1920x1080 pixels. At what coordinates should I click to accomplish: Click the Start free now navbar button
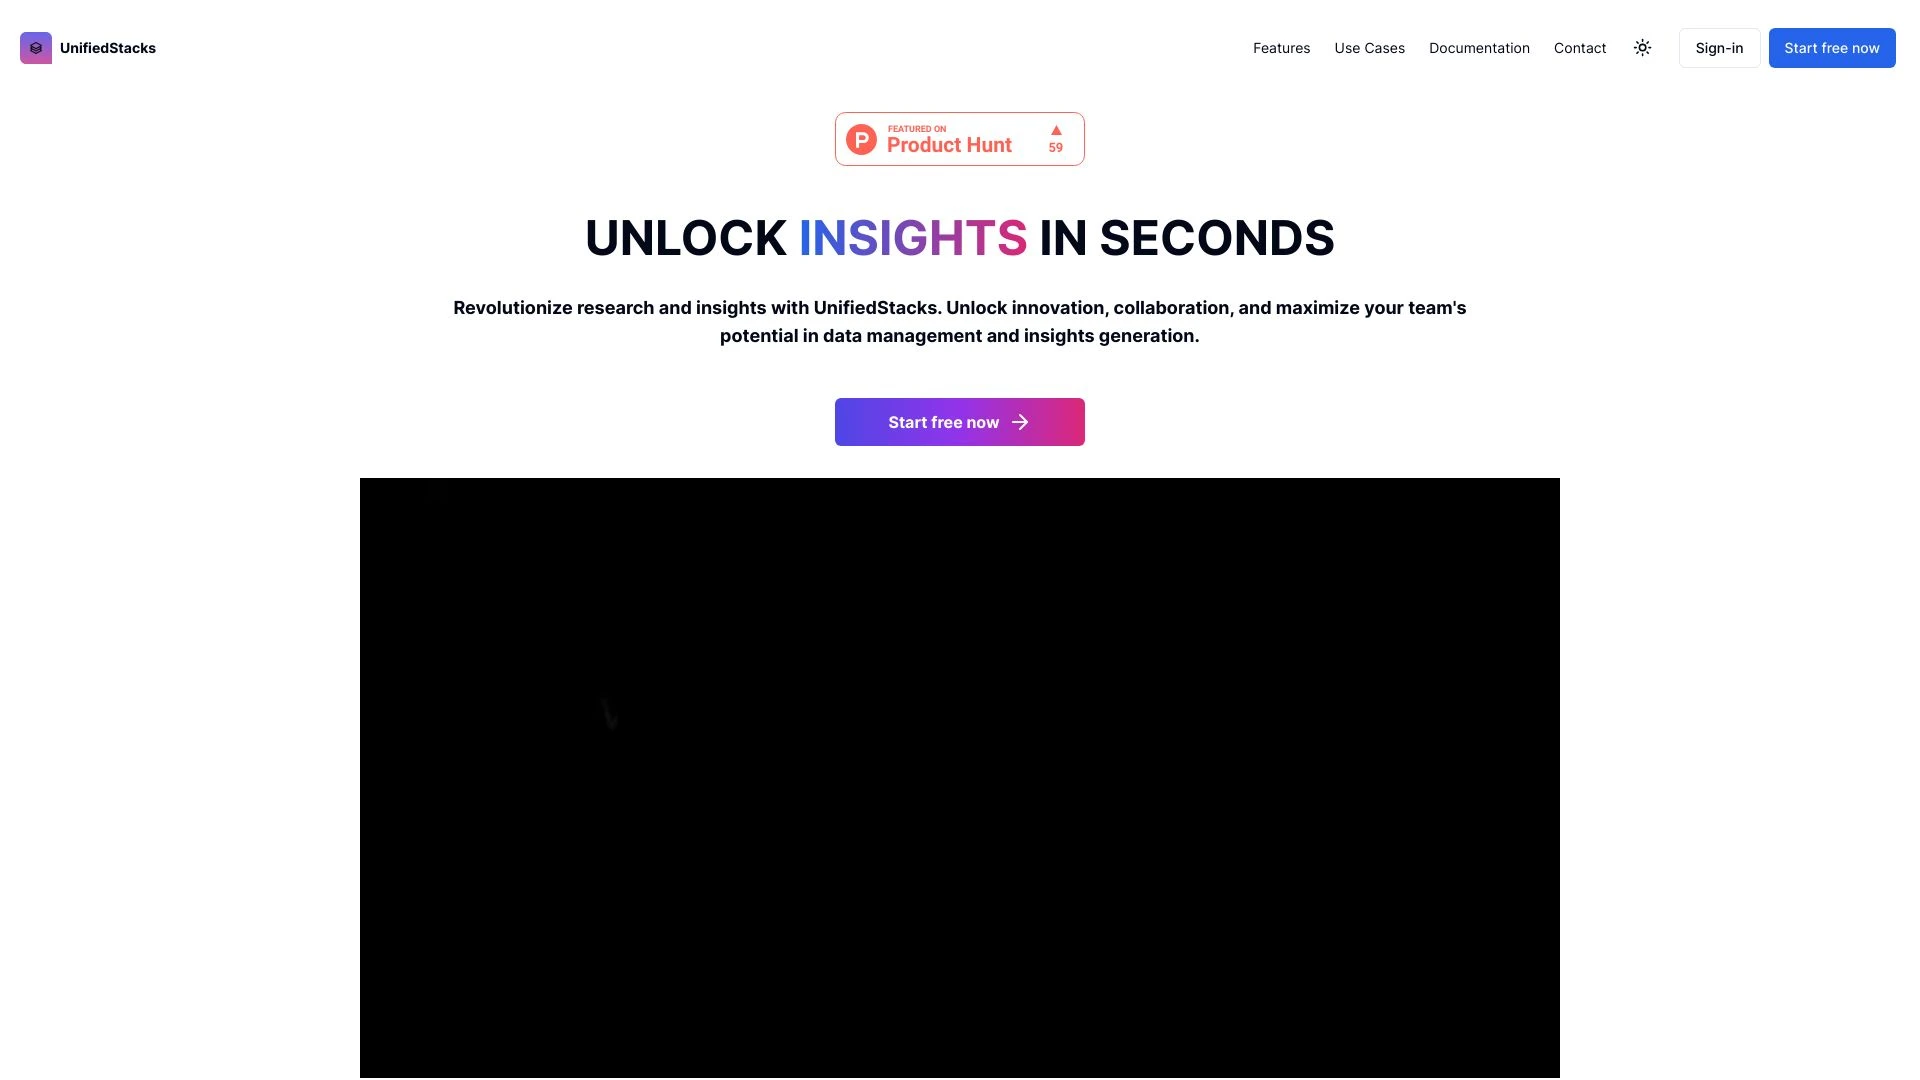click(x=1832, y=47)
